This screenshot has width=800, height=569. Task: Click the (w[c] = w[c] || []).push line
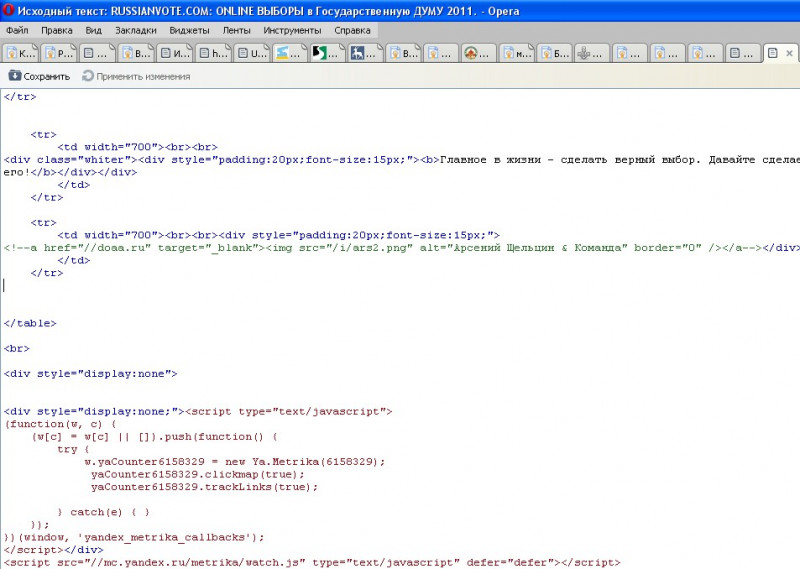[155, 437]
